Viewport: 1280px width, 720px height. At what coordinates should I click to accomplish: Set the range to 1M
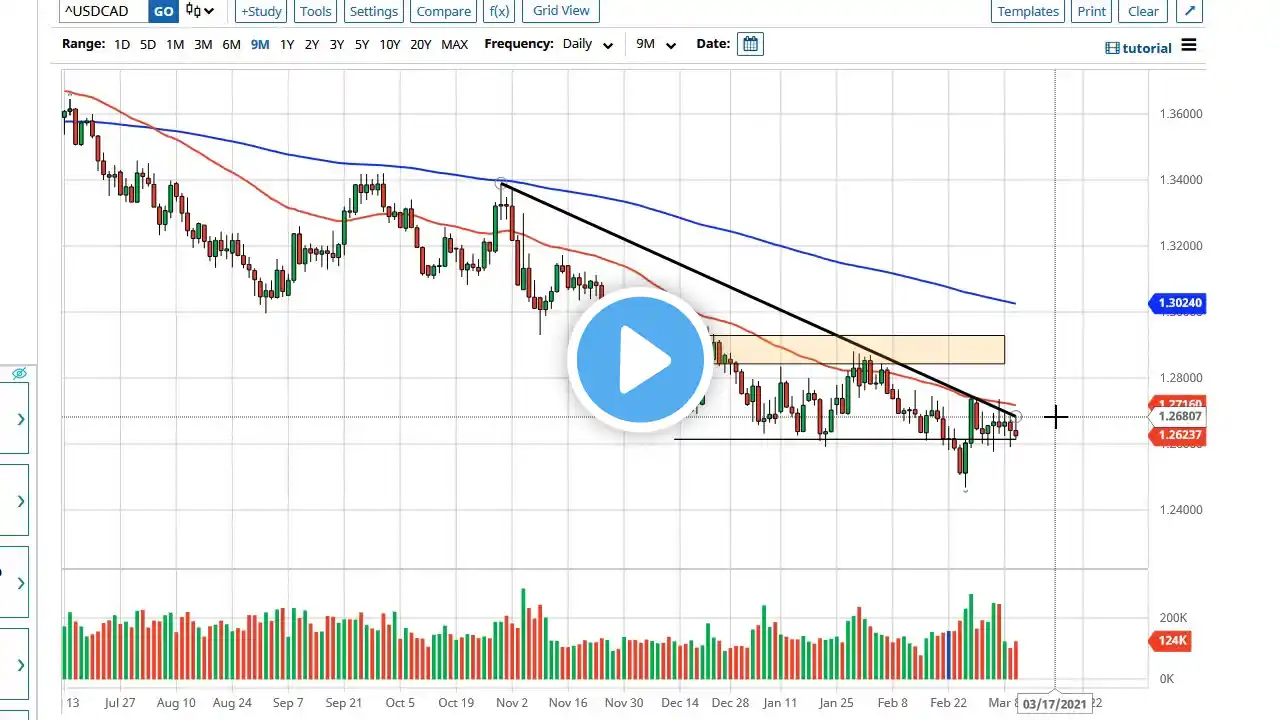175,44
